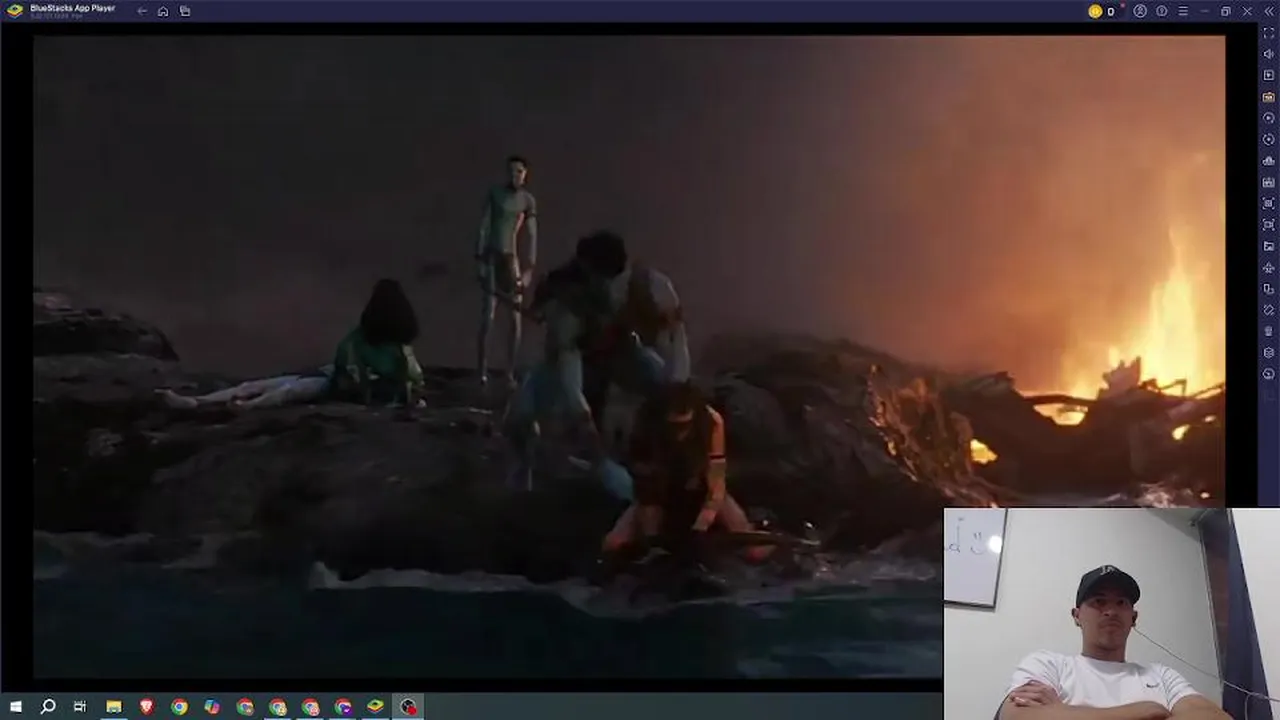Click the trash bin trim-memory sidebar icon
1280x720 pixels.
pyautogui.click(x=1269, y=331)
